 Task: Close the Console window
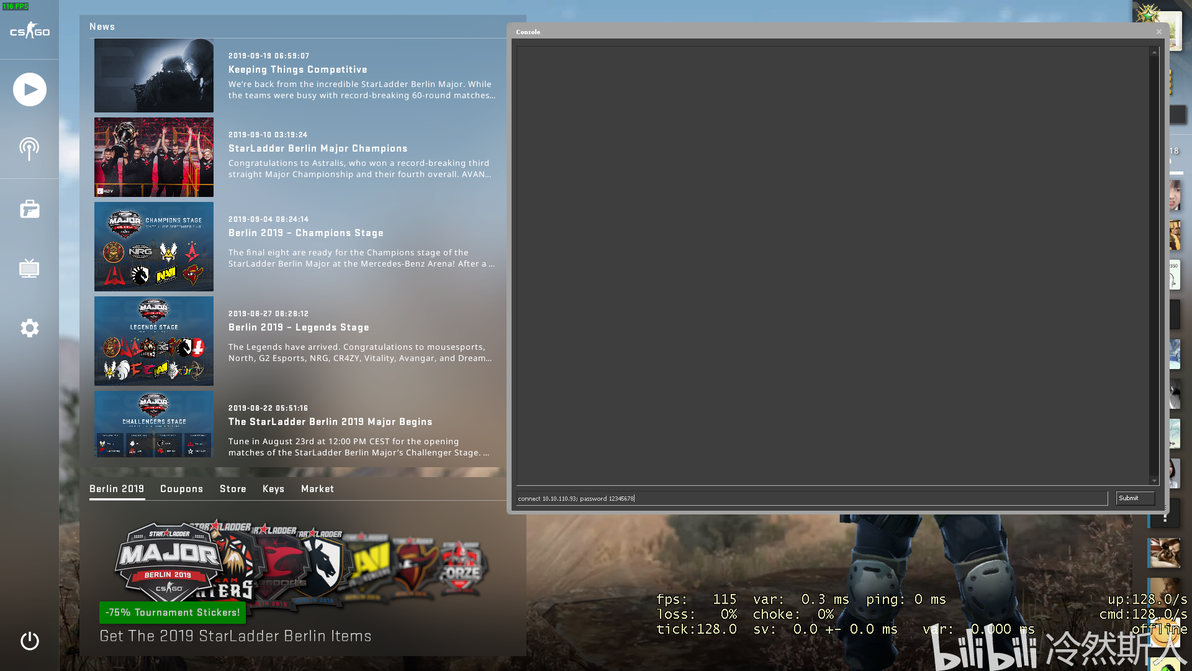(x=1159, y=32)
